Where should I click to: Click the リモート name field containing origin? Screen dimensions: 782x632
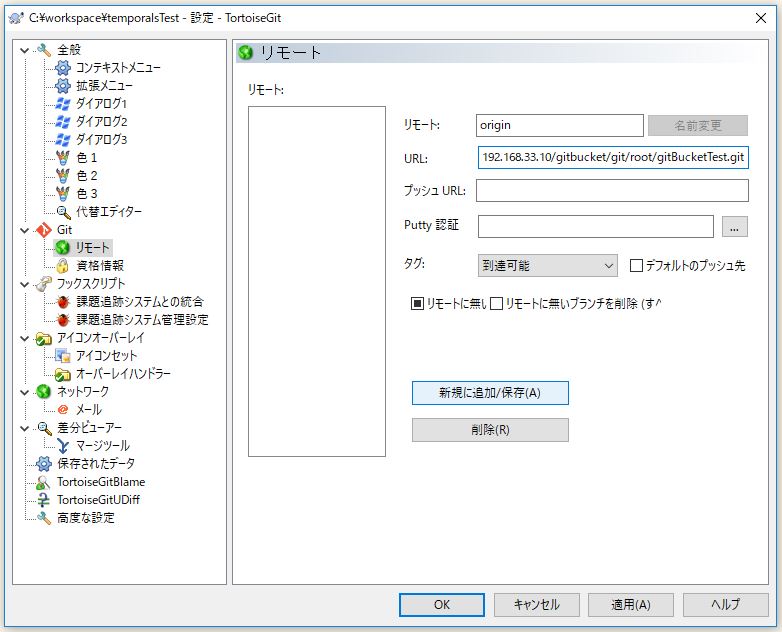click(x=560, y=125)
